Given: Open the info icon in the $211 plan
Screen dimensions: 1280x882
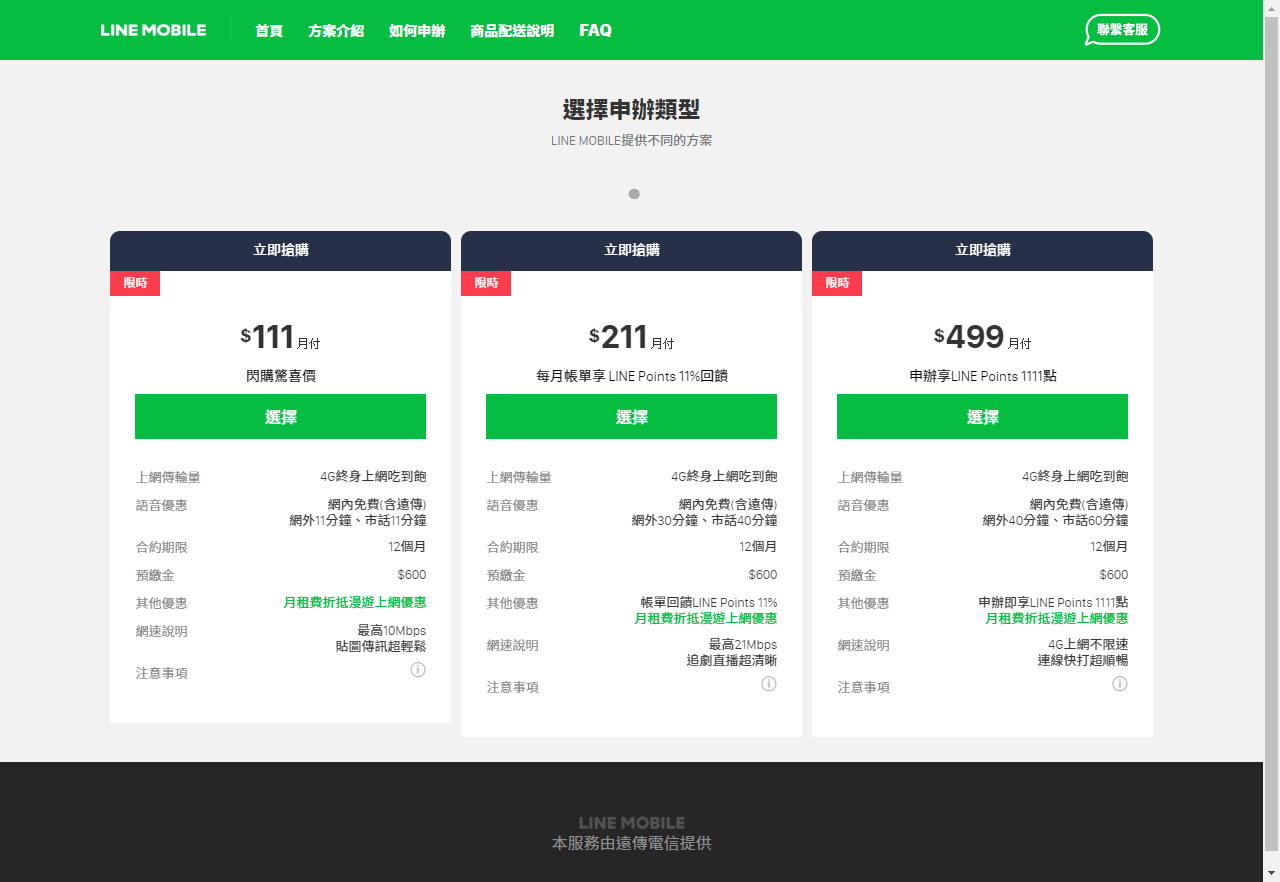Looking at the screenshot, I should 769,684.
